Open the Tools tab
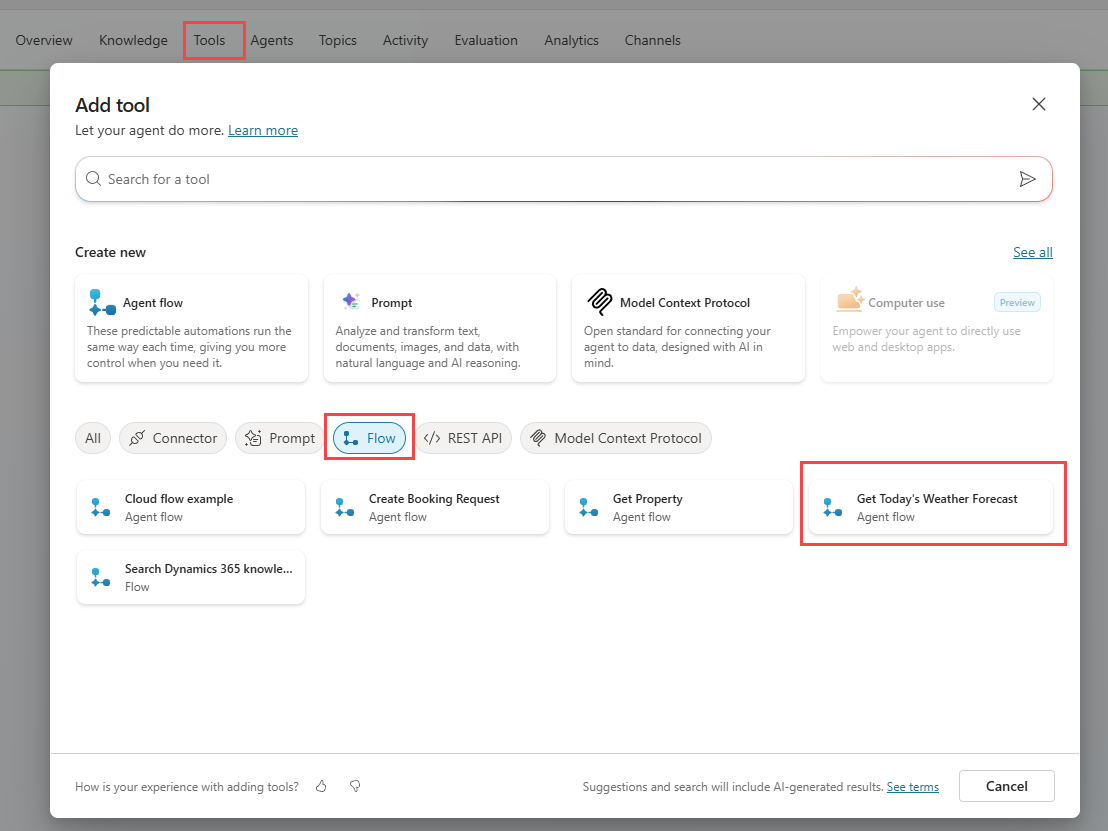The width and height of the screenshot is (1108, 831). coord(210,40)
